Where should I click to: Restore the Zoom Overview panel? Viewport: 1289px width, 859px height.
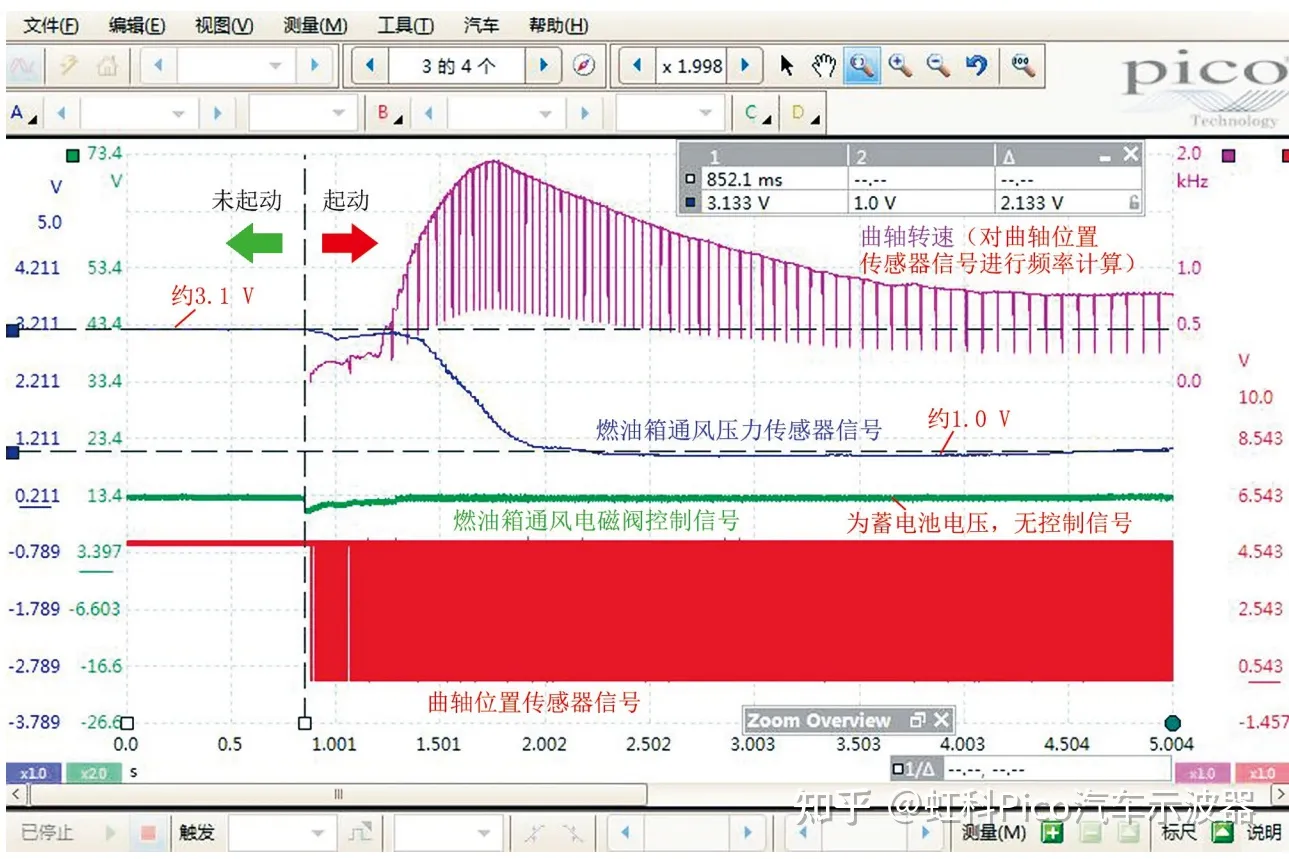pos(918,720)
